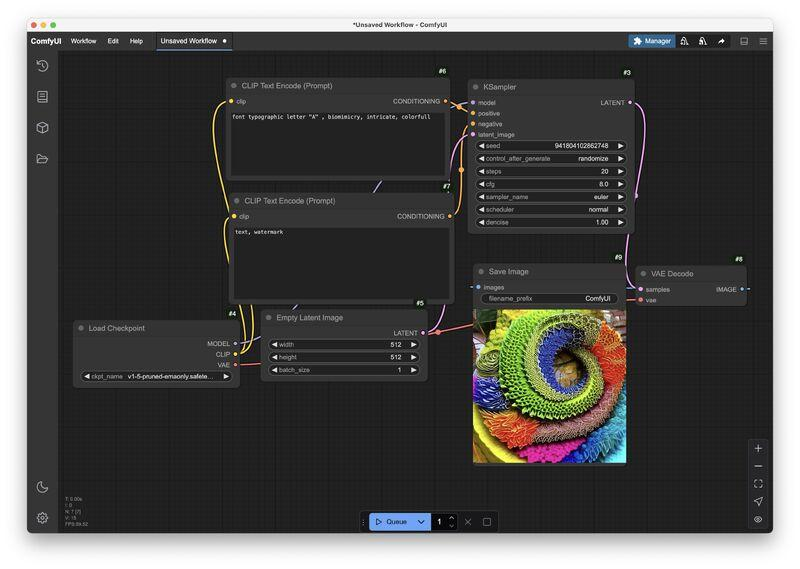
Task: Open the Help menu
Action: (x=136, y=41)
